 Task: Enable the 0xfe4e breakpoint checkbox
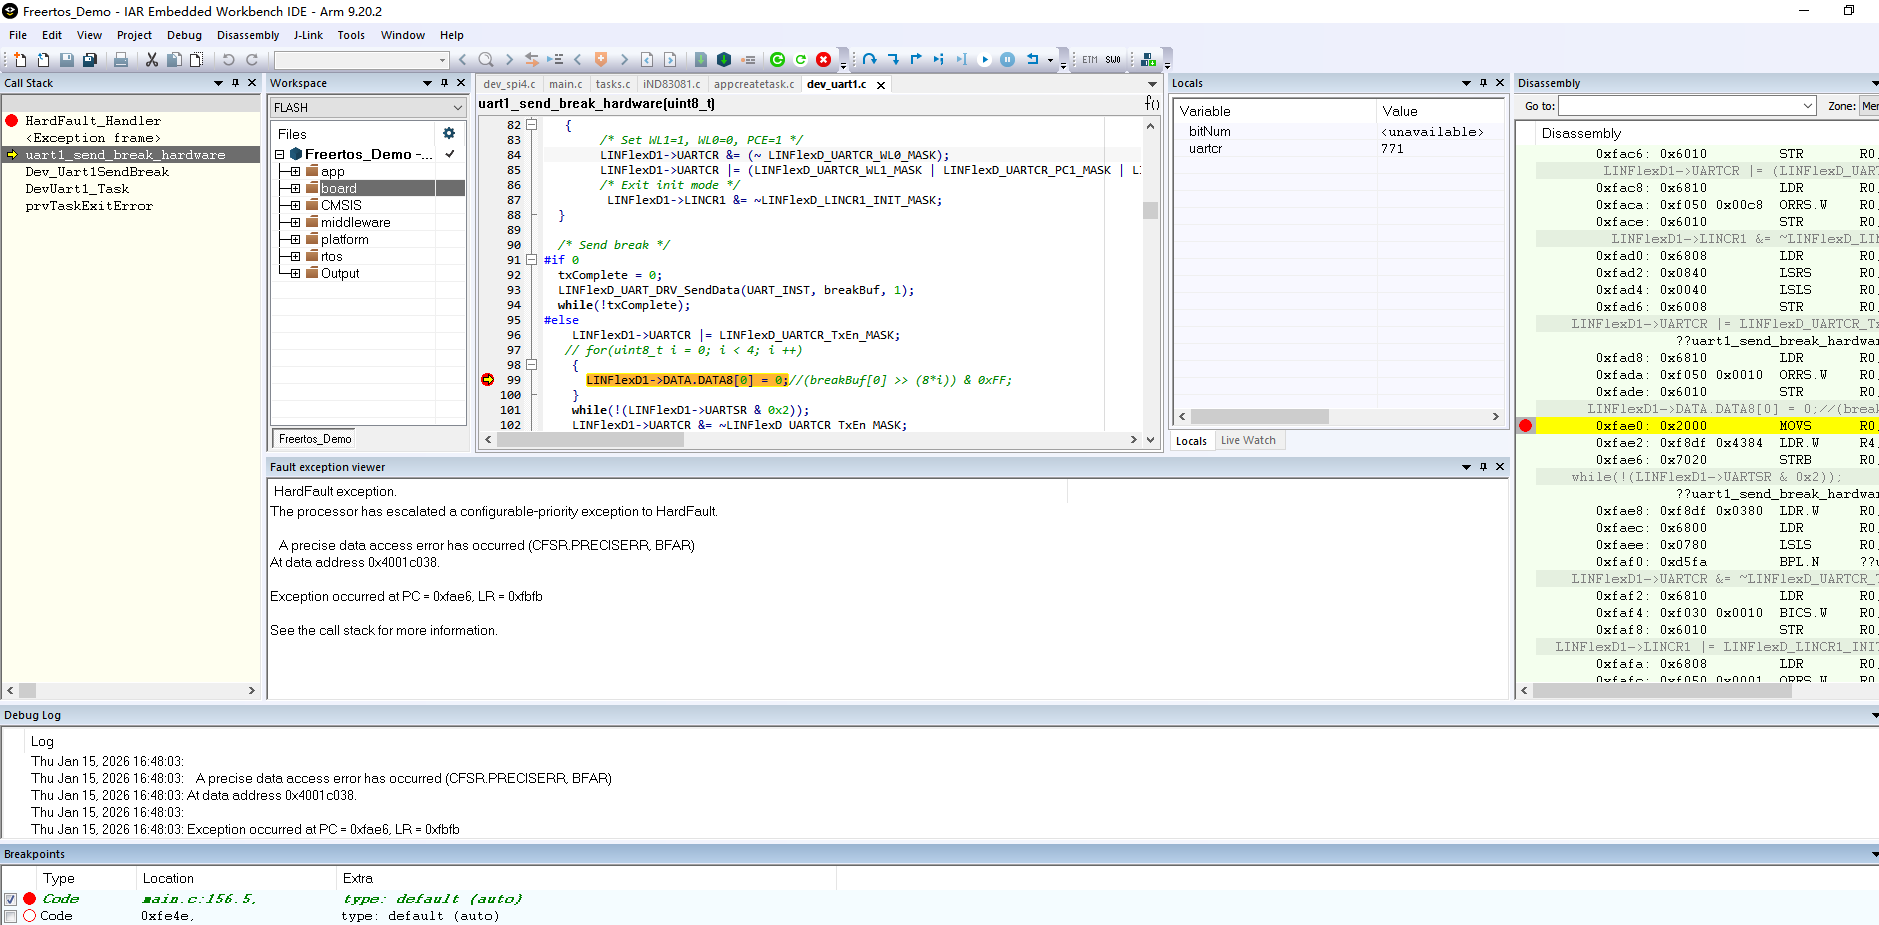coord(10,916)
